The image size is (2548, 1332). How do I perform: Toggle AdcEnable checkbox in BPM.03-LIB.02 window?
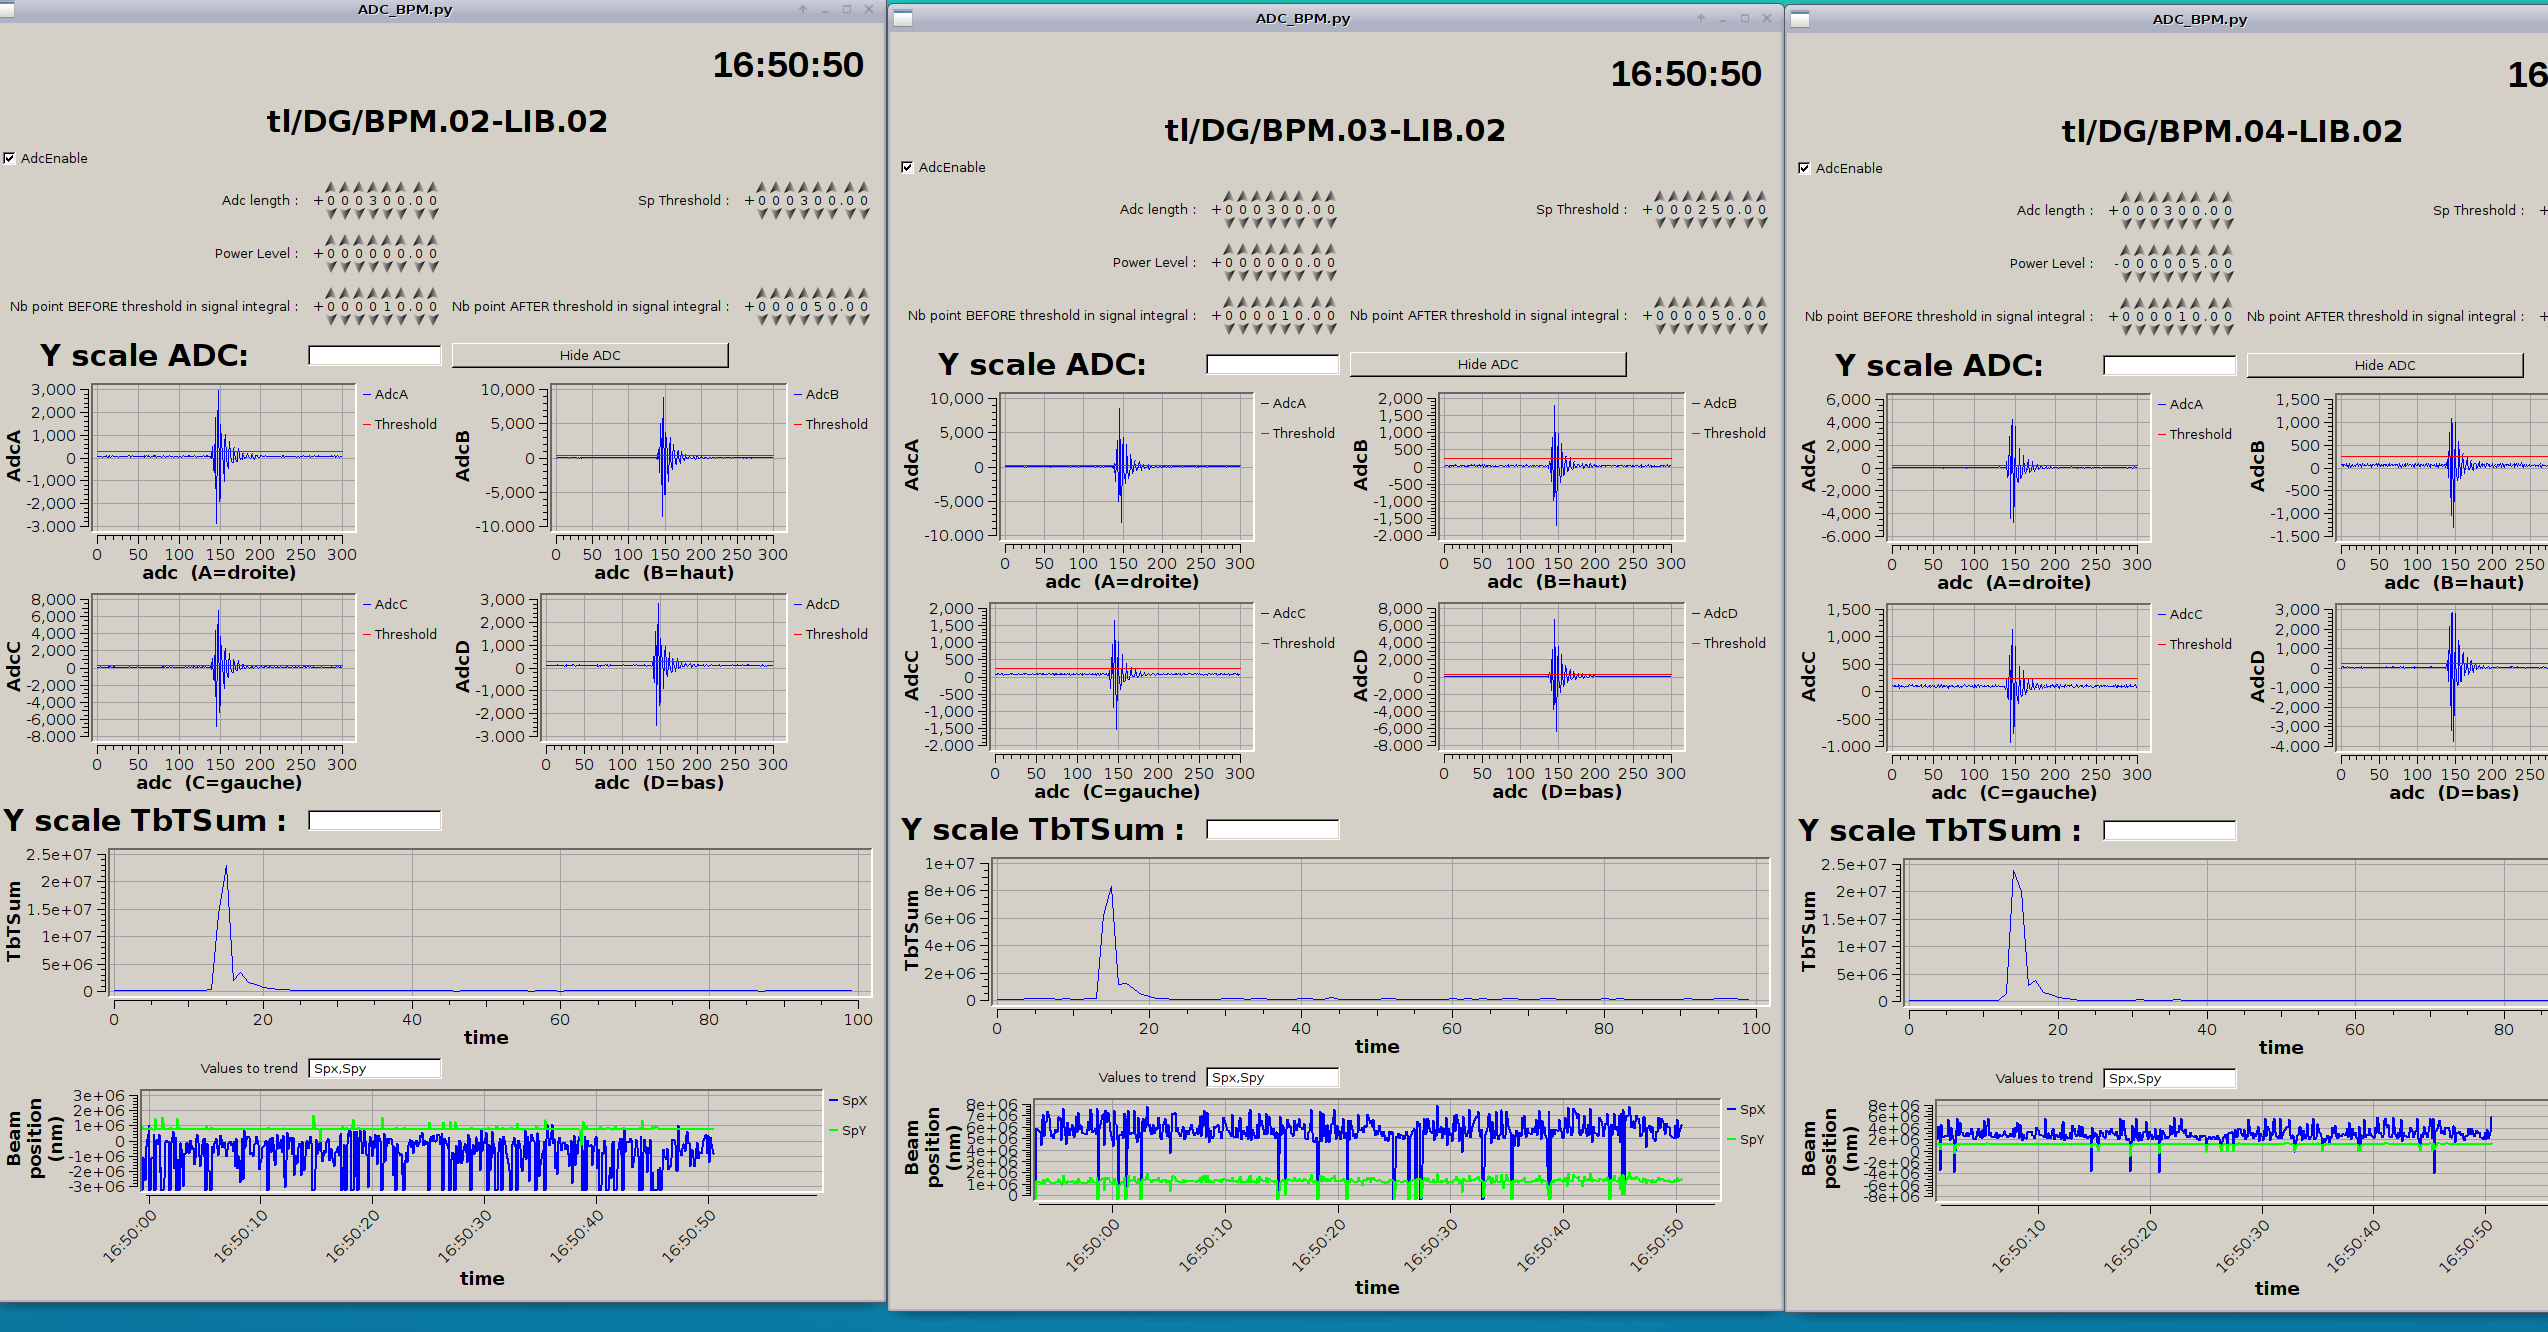pyautogui.click(x=907, y=167)
